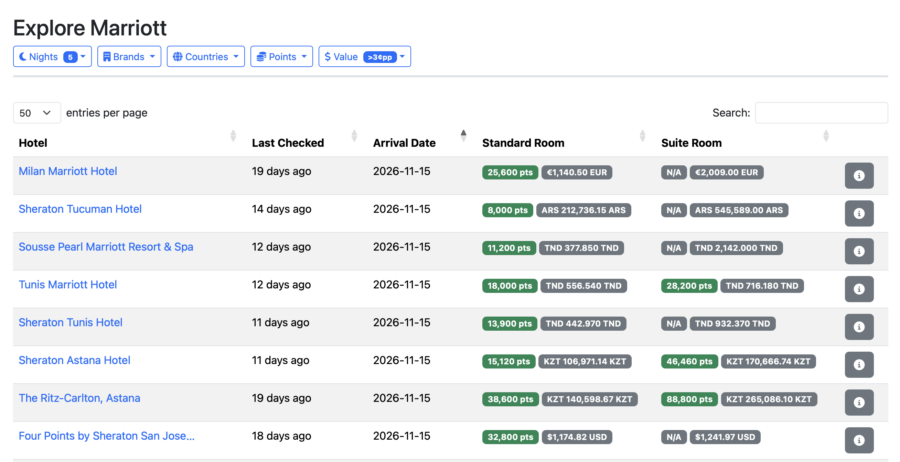
Task: Click the ARS 212,736.15 ARS price badge
Action: pos(584,210)
